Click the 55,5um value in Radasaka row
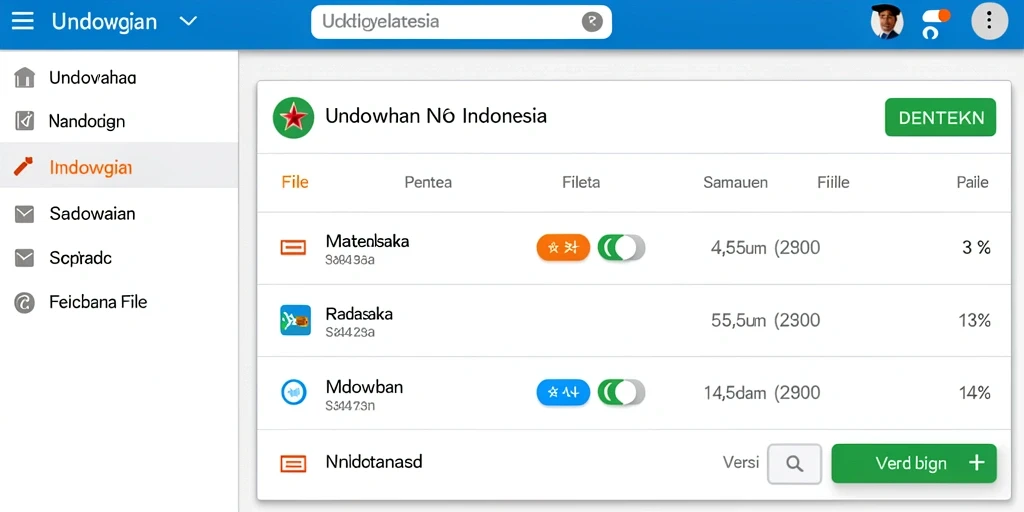The width and height of the screenshot is (1024, 512). (738, 321)
